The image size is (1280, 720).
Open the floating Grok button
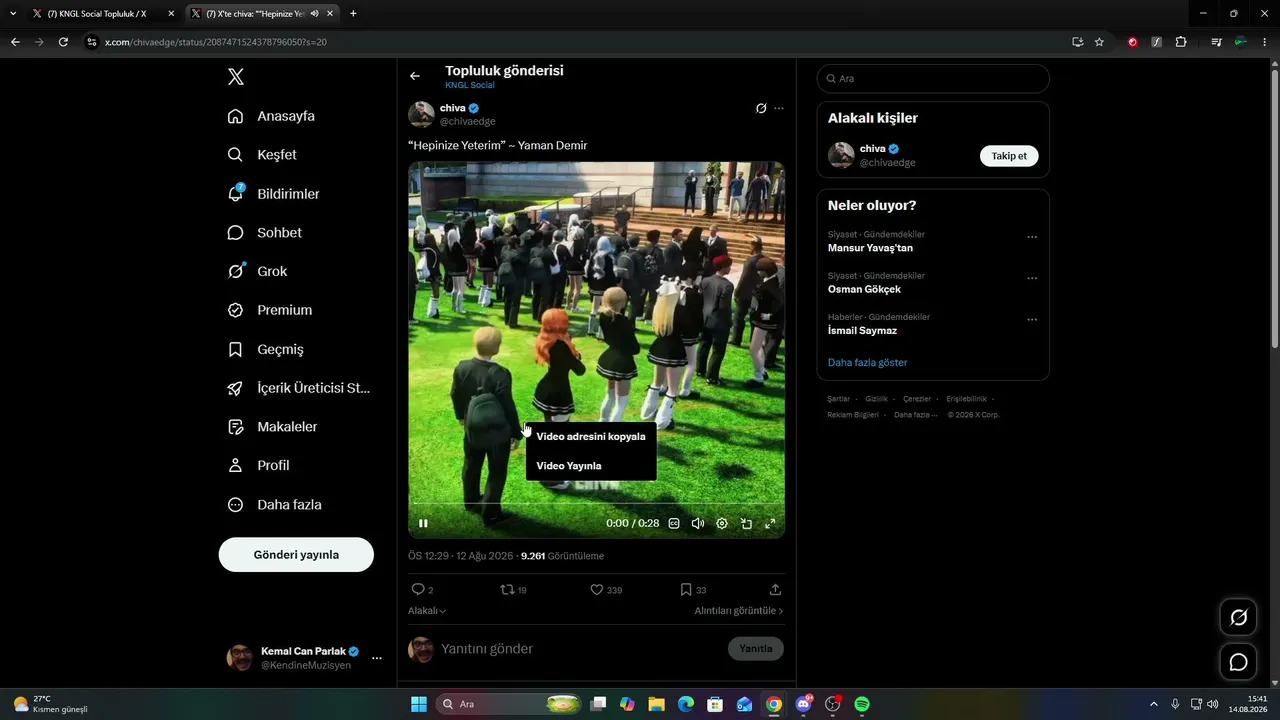(x=1238, y=617)
